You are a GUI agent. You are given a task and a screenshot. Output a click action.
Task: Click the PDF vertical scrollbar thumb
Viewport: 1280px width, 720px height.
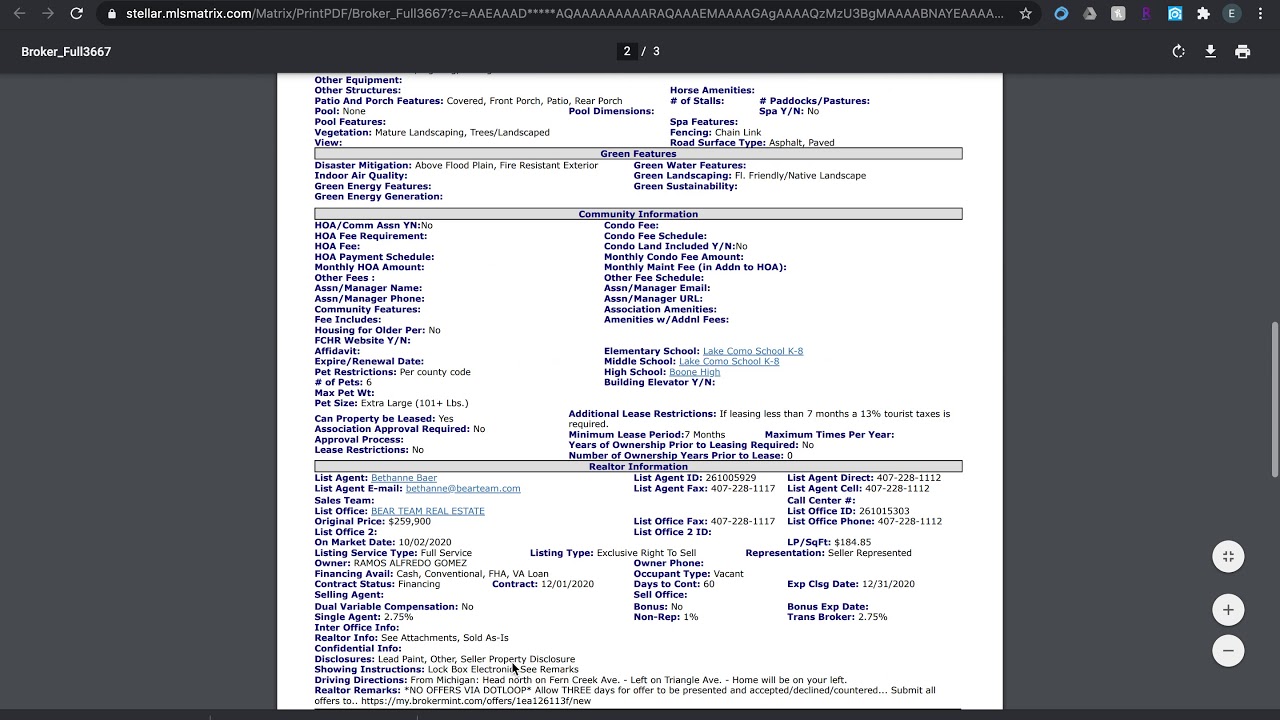[1274, 400]
